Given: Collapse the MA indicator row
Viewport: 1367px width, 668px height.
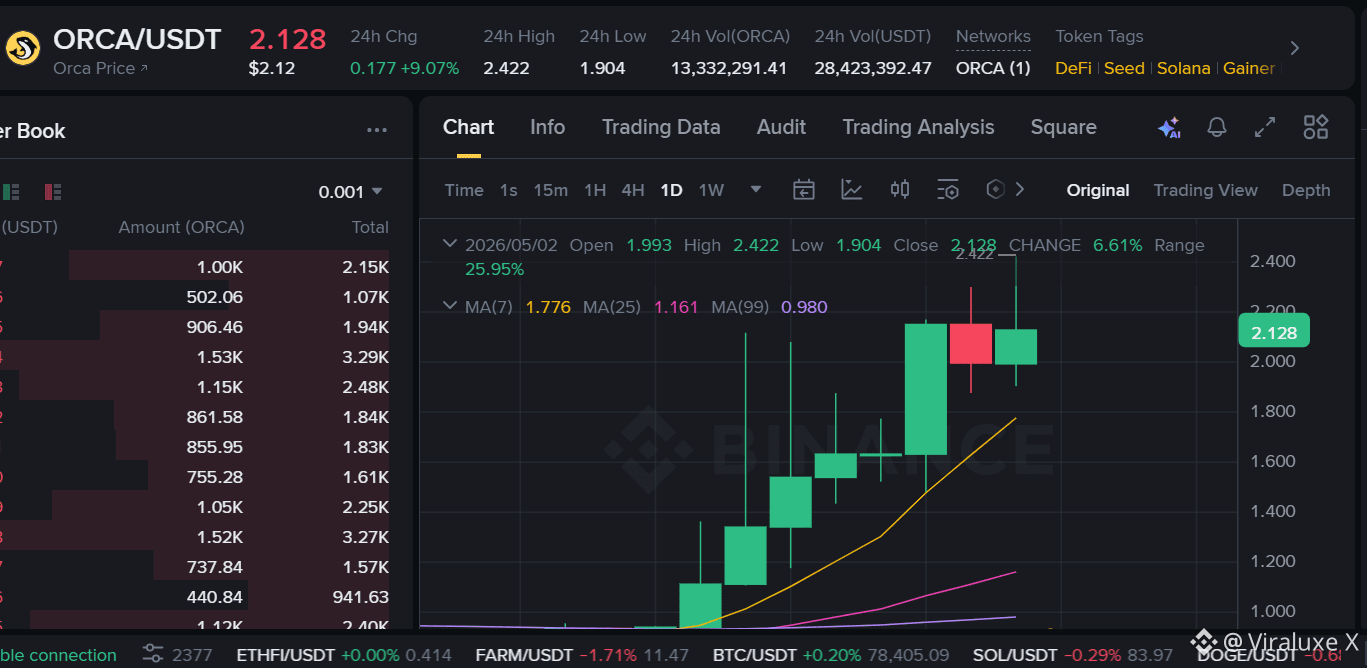Looking at the screenshot, I should pos(450,306).
